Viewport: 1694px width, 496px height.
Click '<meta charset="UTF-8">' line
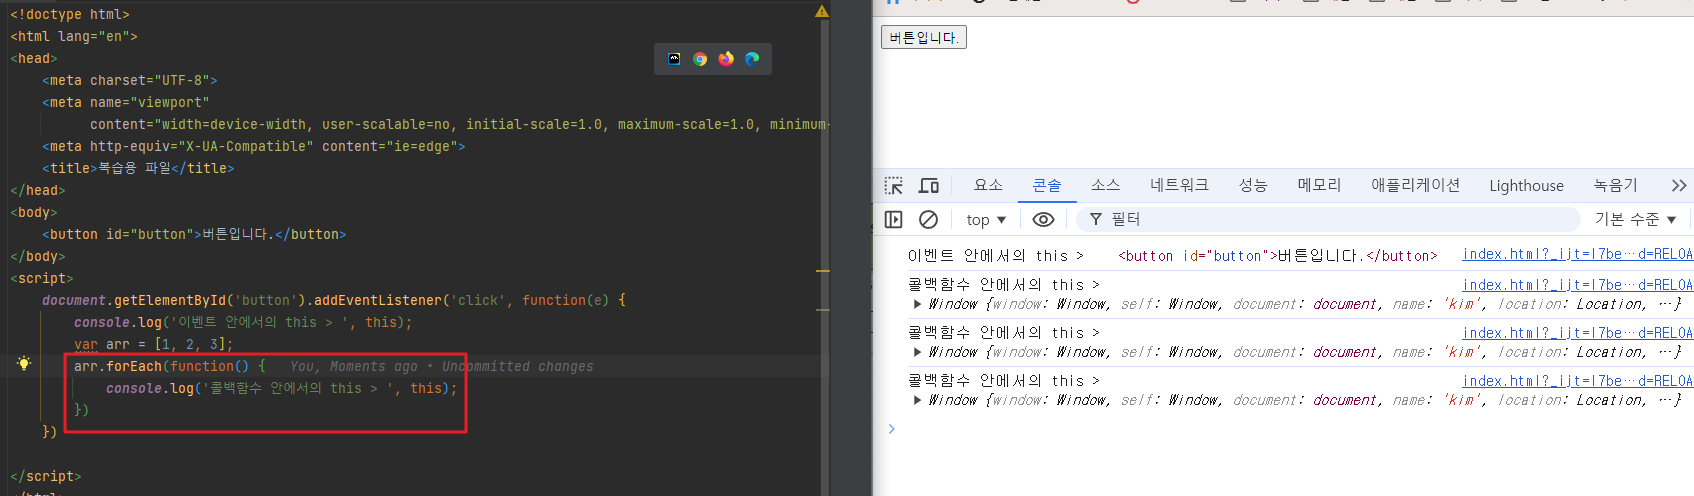pos(130,80)
